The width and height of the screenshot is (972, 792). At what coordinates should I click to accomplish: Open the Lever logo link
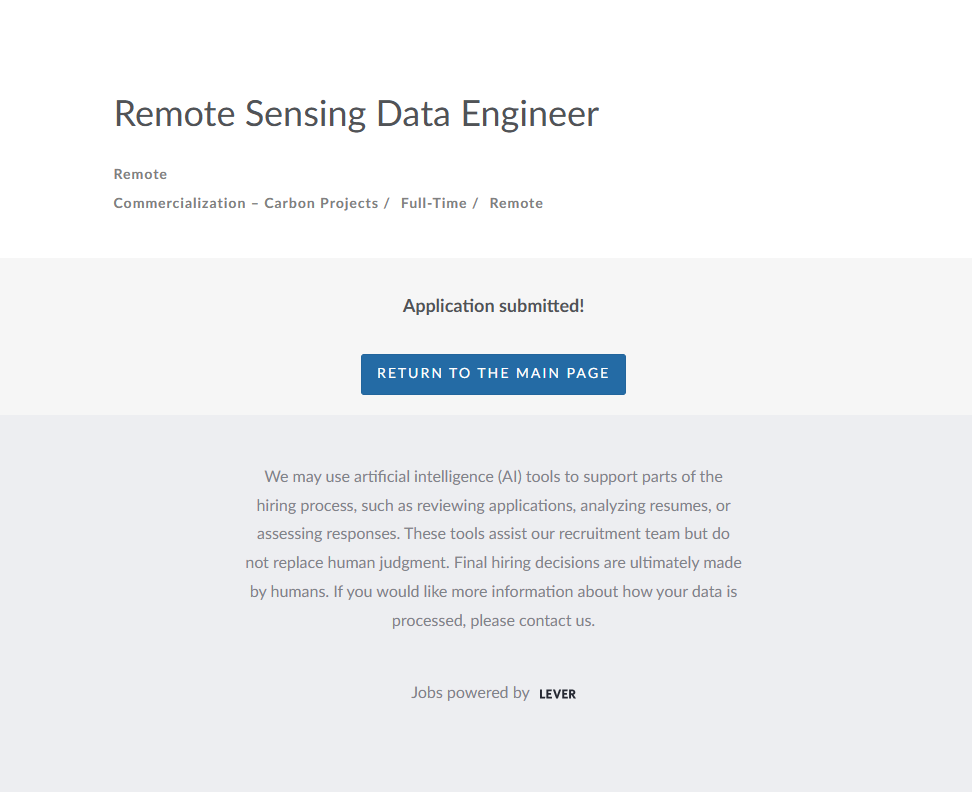click(x=557, y=694)
